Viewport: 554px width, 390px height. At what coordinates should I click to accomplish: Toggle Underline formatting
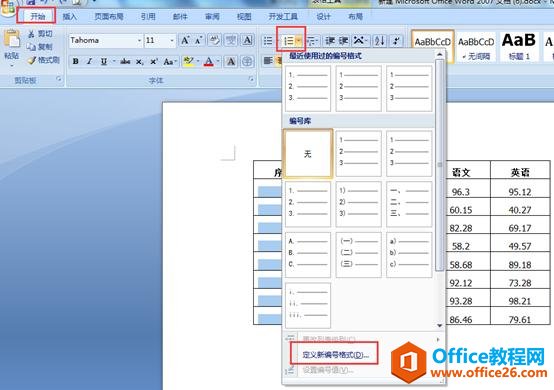point(104,61)
